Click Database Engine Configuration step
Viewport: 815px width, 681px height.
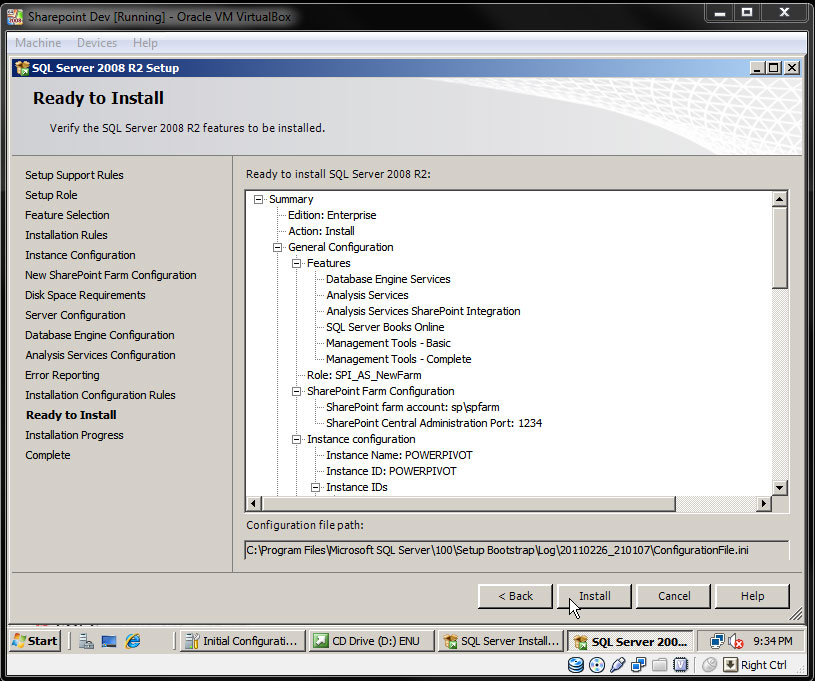coord(100,335)
